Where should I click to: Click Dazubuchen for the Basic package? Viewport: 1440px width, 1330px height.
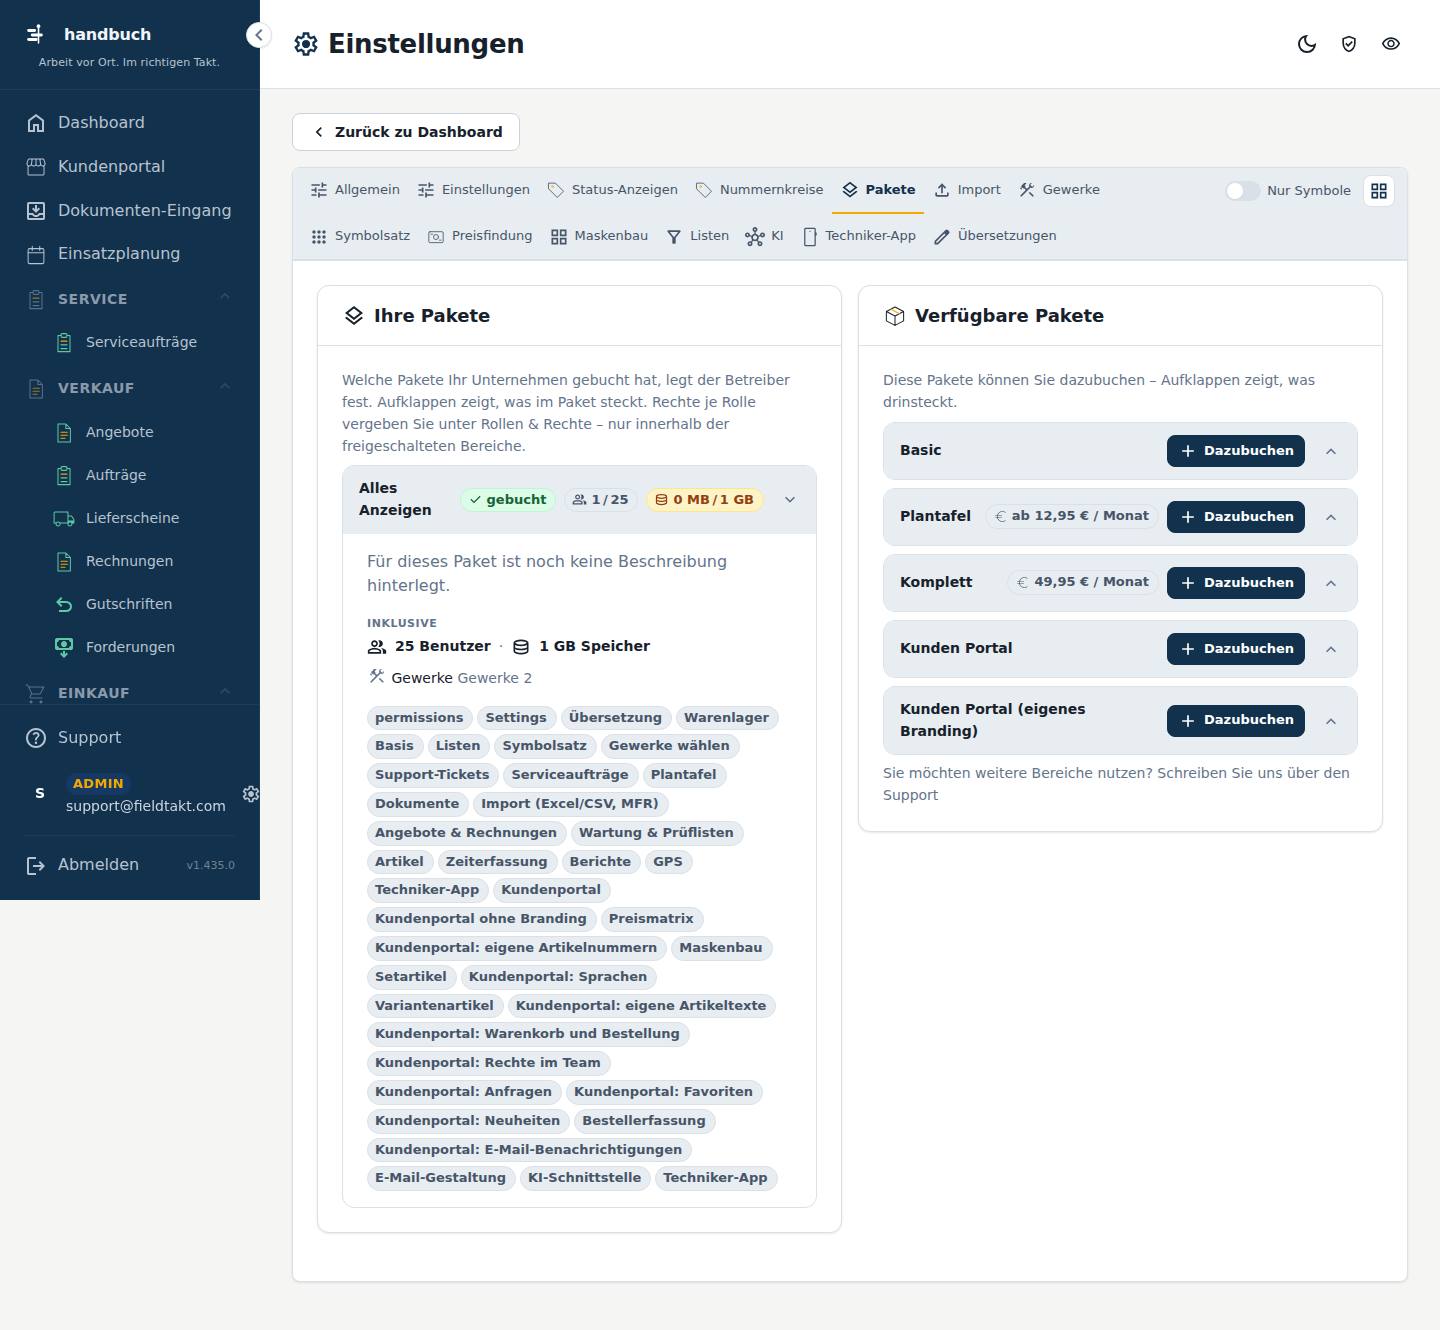[x=1236, y=451]
